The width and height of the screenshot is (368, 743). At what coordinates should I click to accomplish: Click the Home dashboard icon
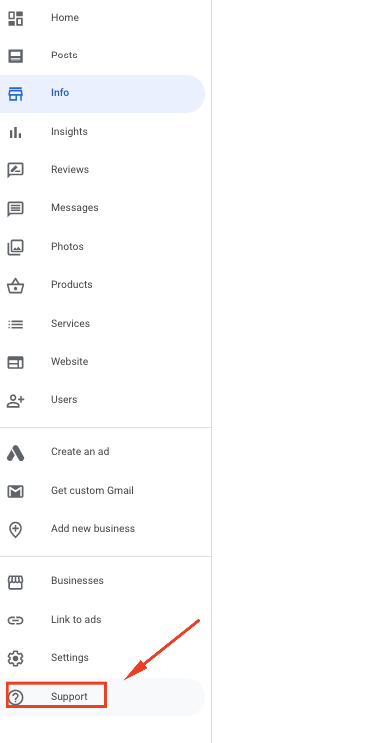coord(15,18)
